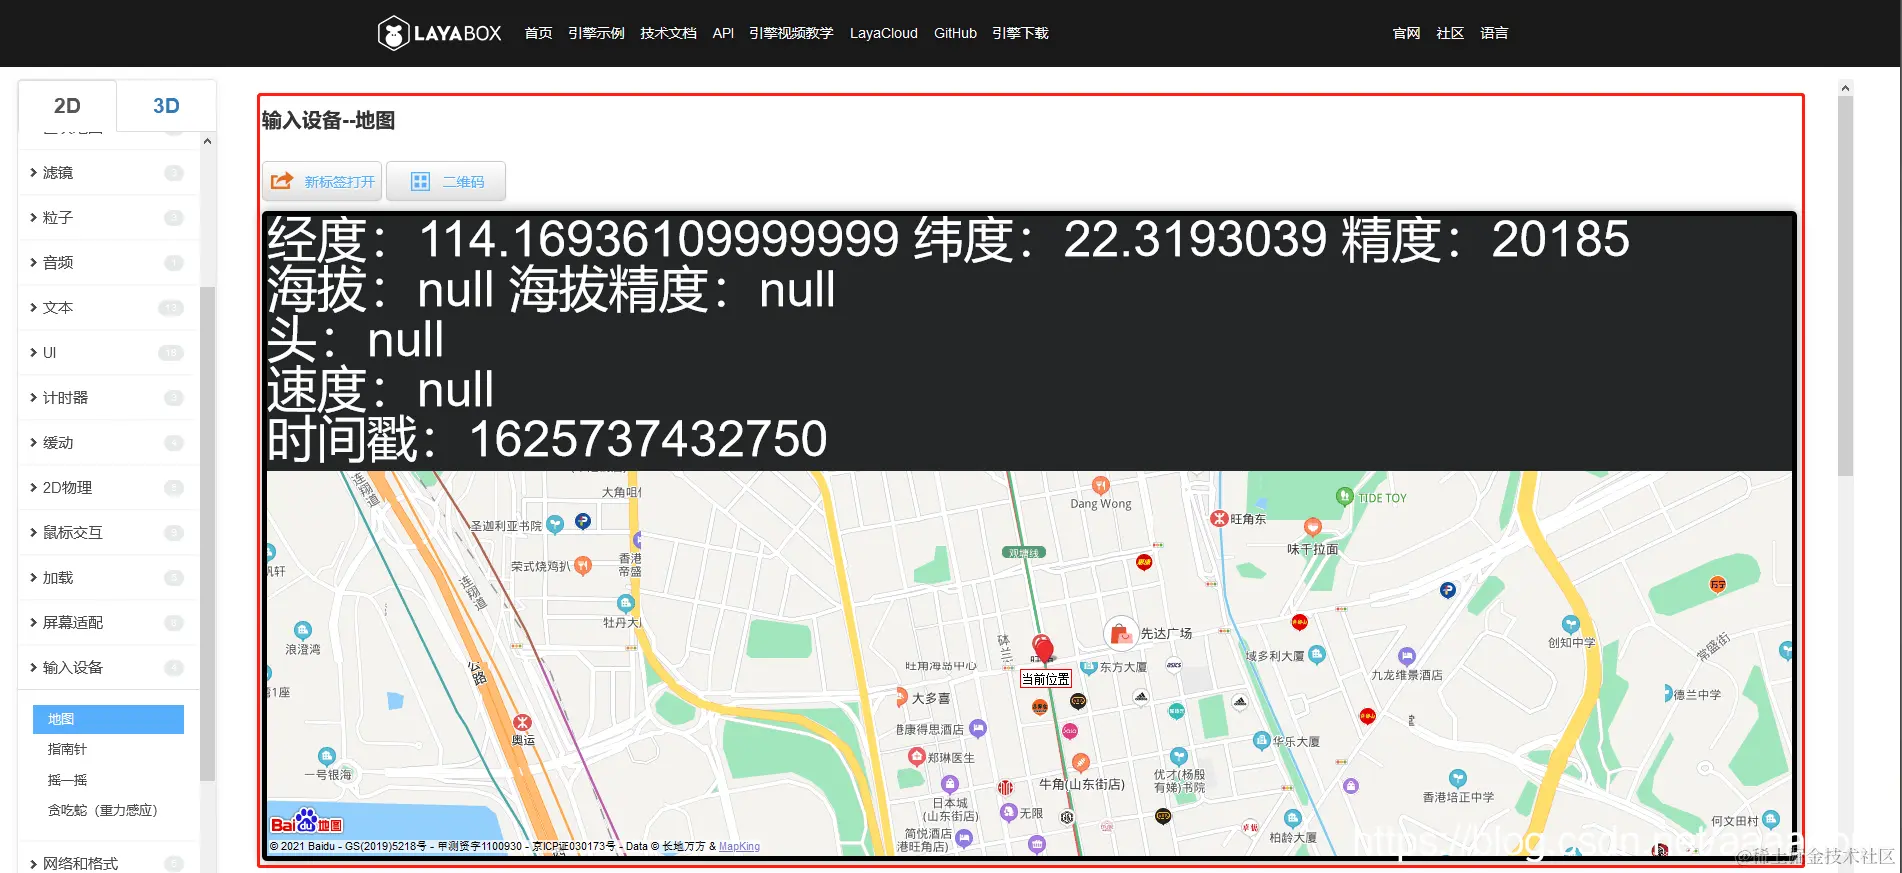The width and height of the screenshot is (1902, 873).
Task: Open GitHub in the top navigation
Action: tap(955, 33)
